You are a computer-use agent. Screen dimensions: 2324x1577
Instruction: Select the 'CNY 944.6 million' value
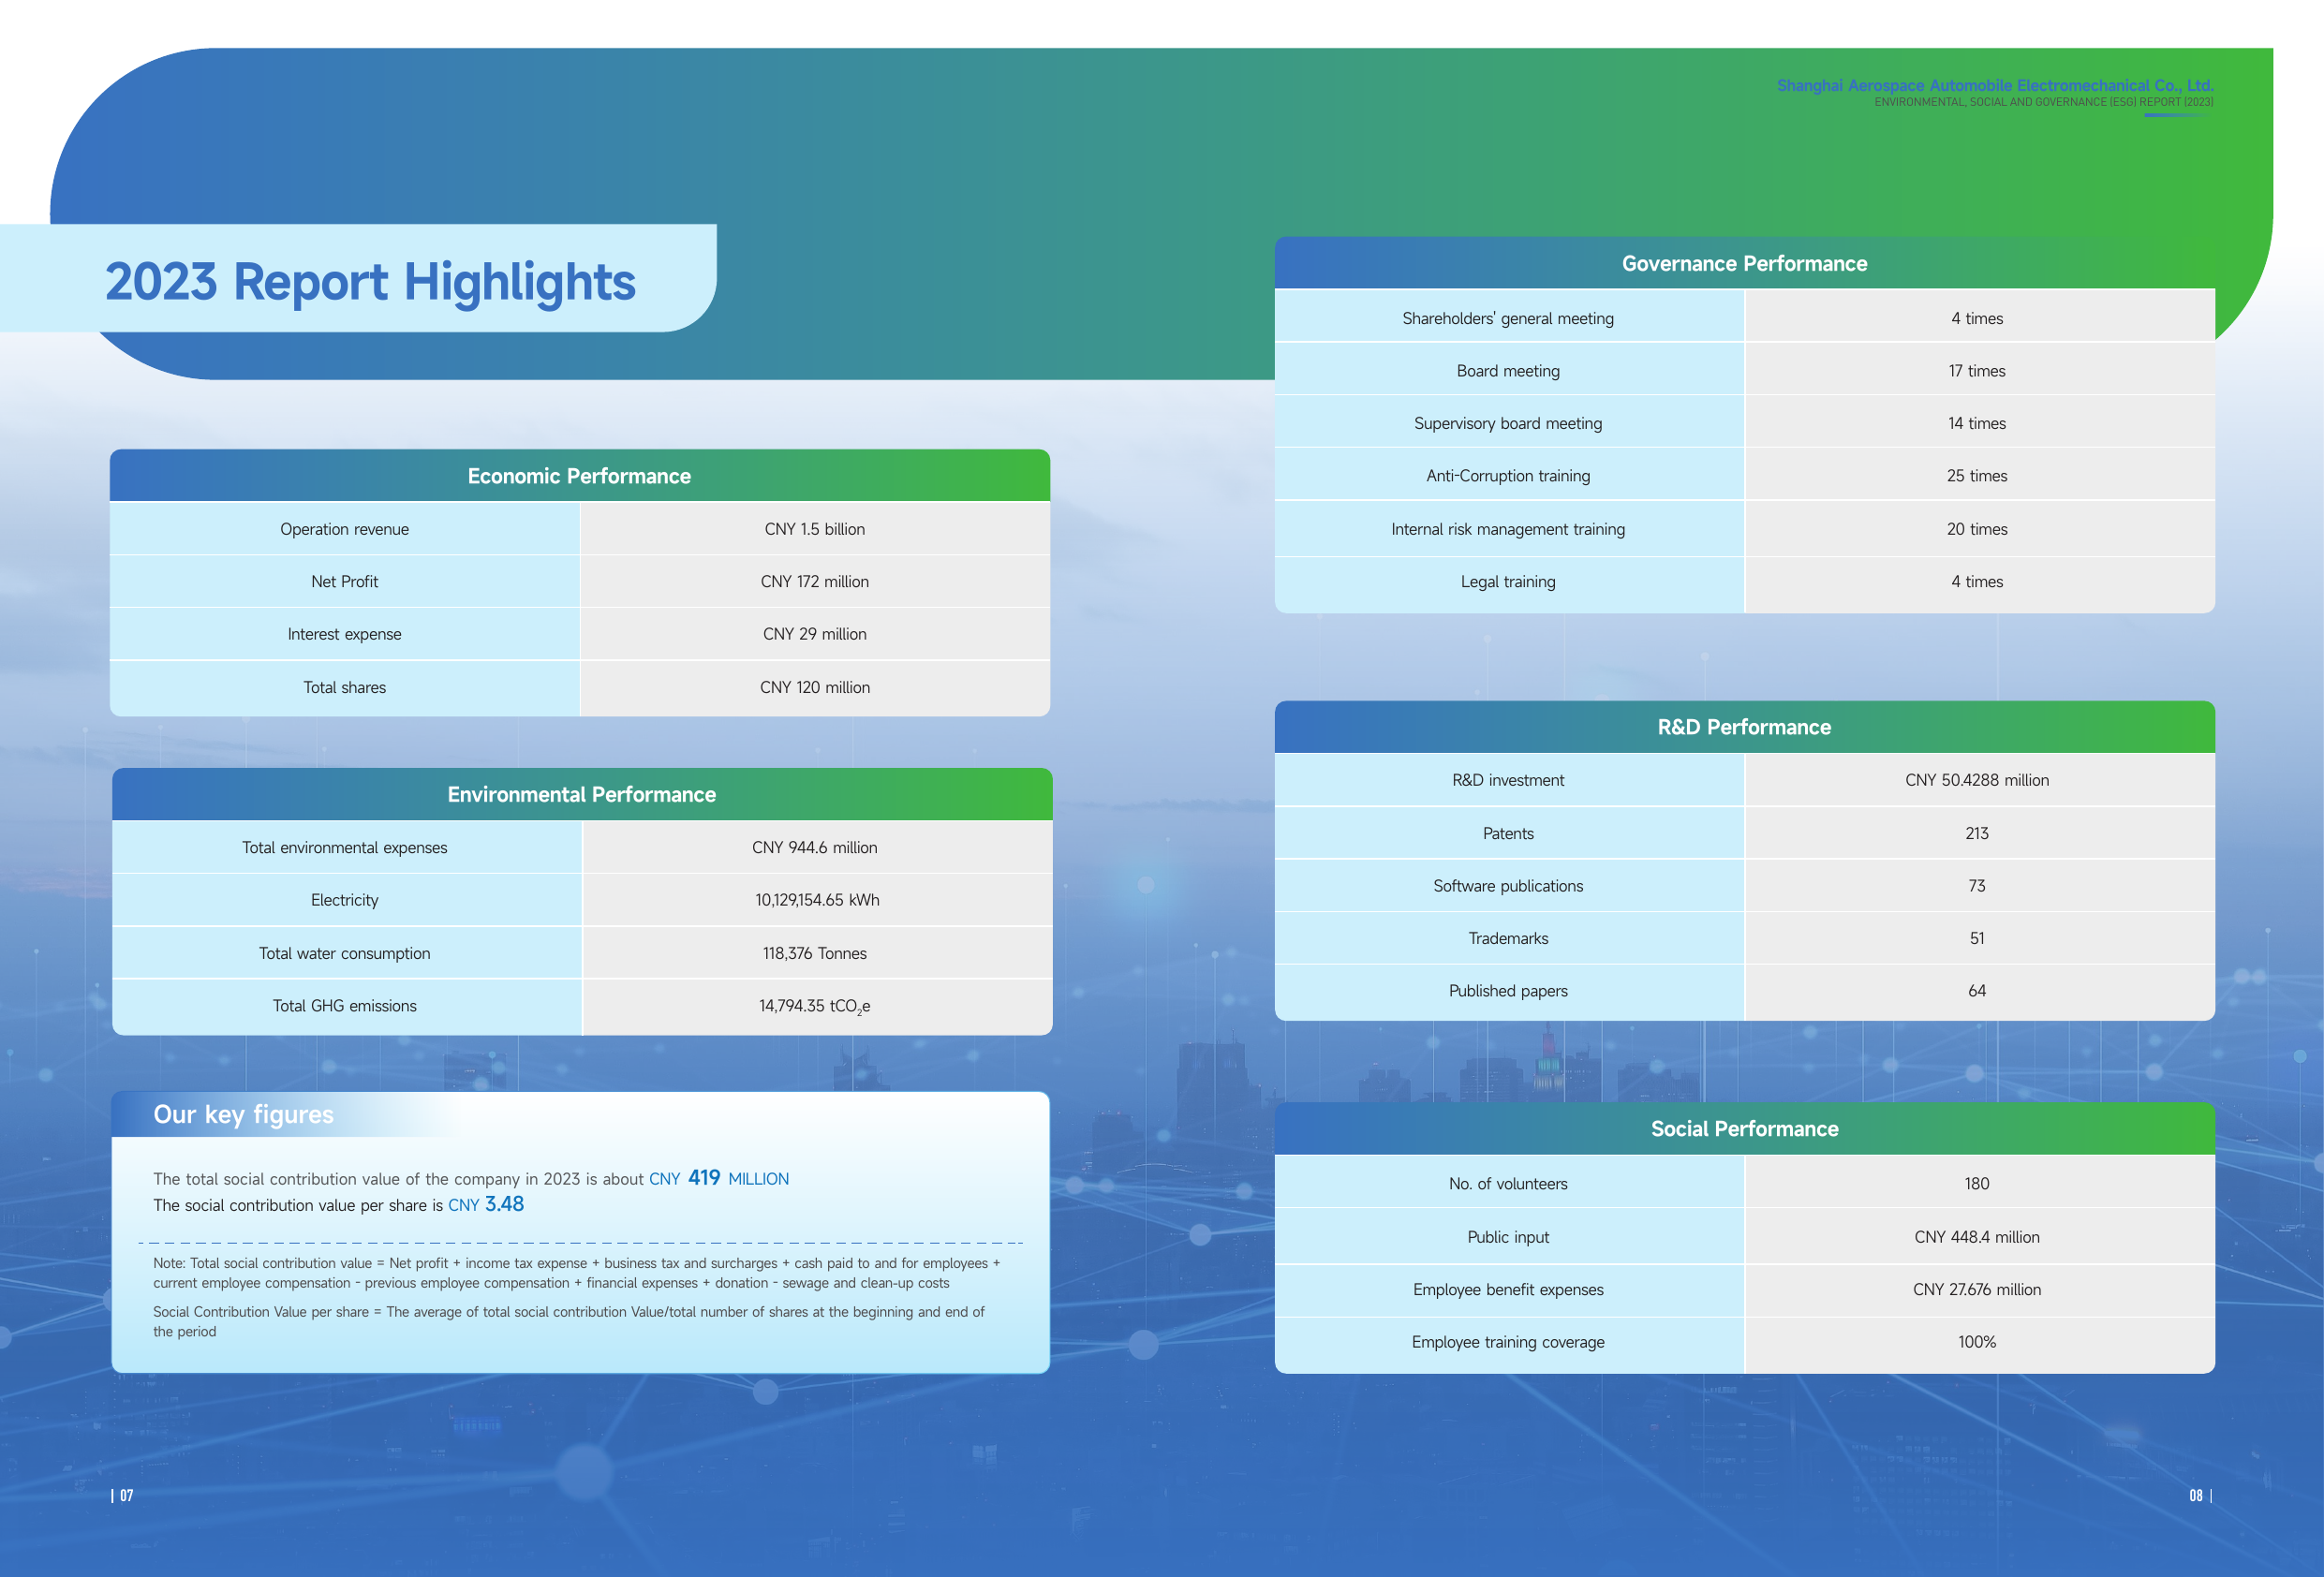814,847
